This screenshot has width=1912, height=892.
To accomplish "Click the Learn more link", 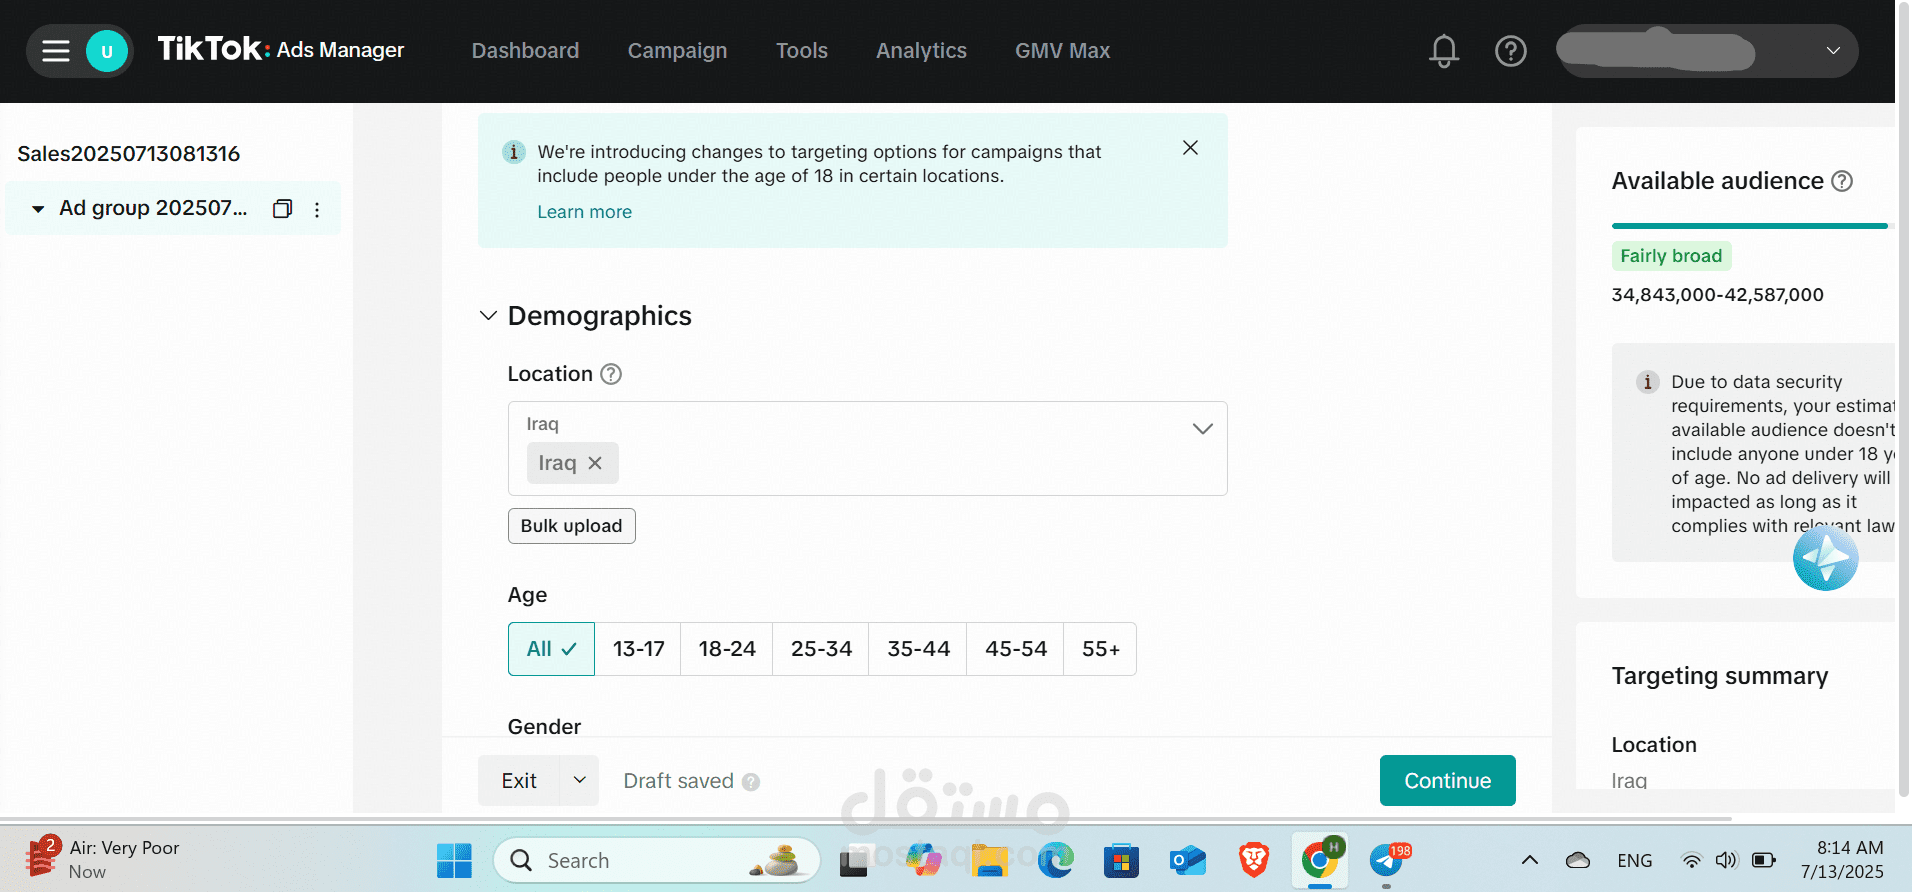I will click(584, 212).
